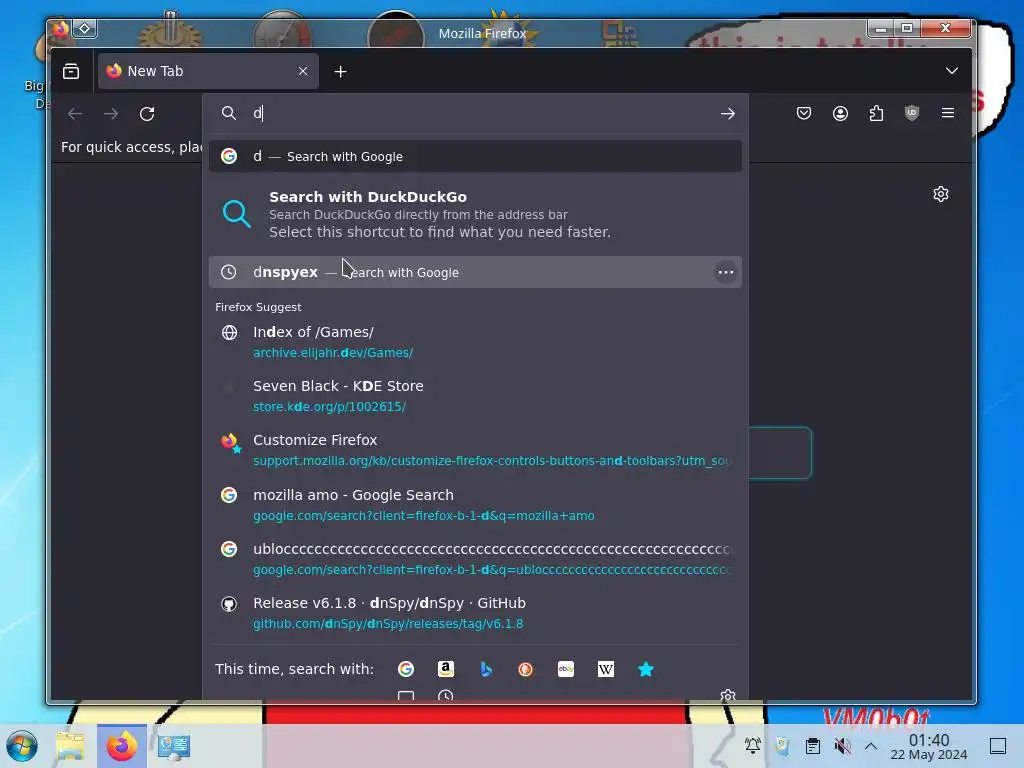Viewport: 1024px width, 768px height.
Task: Click the new tab page personalize gear
Action: (x=940, y=194)
